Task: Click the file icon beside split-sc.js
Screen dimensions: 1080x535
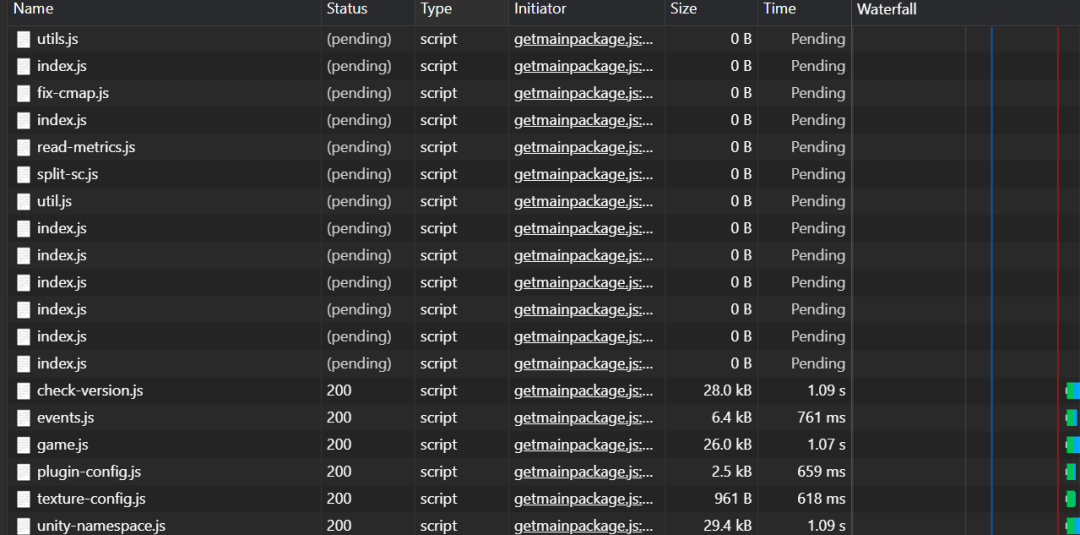Action: click(24, 174)
